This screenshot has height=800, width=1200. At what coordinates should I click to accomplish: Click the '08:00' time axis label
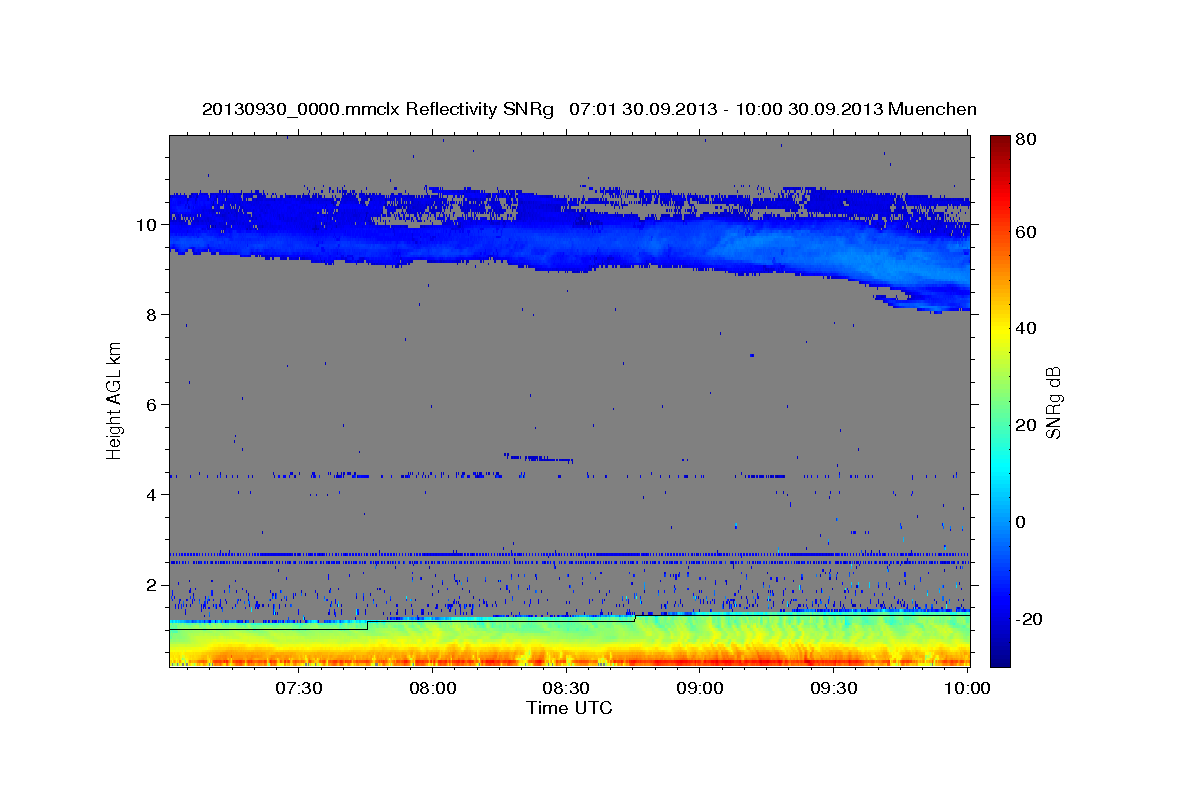coord(433,688)
